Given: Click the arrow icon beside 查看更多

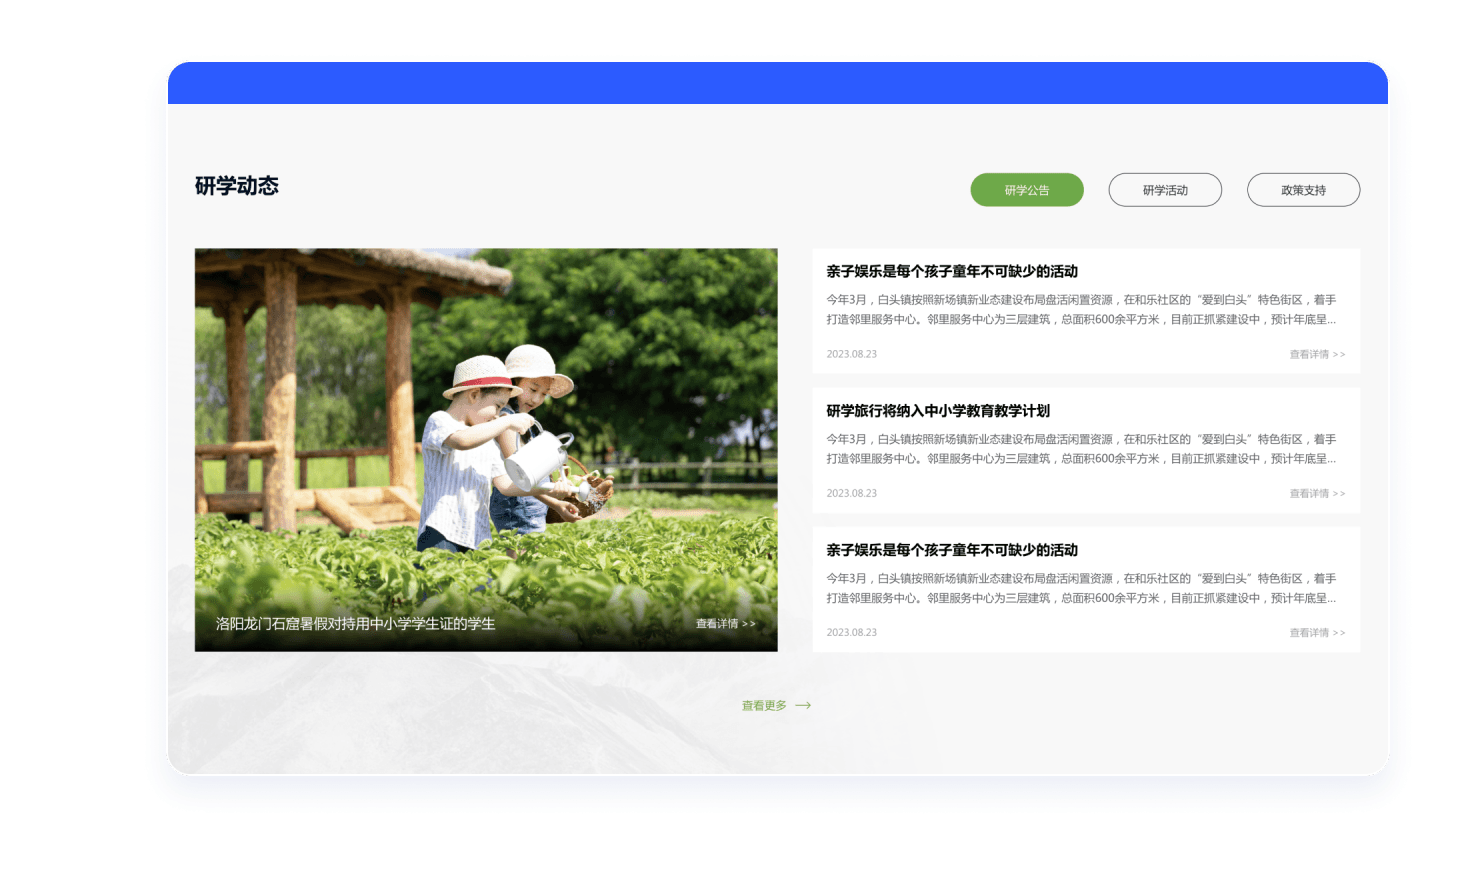Looking at the screenshot, I should pos(803,706).
